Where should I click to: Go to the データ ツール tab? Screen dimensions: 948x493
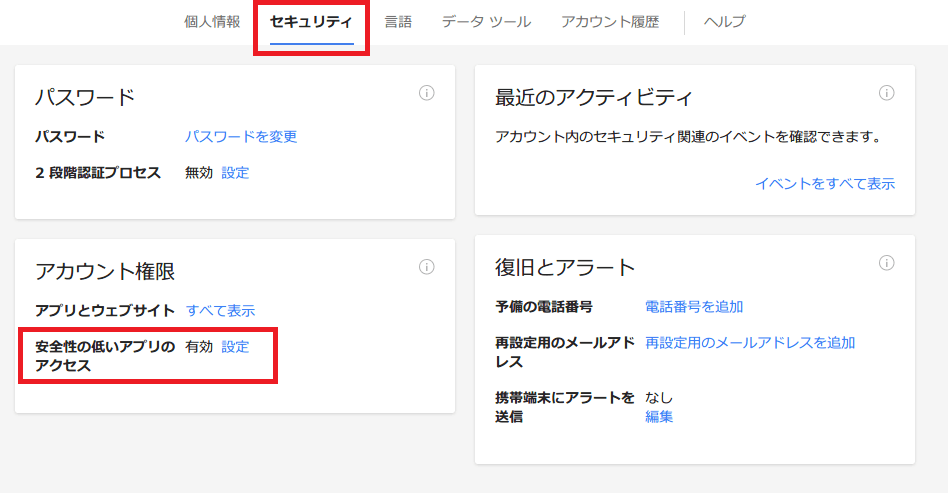point(486,21)
